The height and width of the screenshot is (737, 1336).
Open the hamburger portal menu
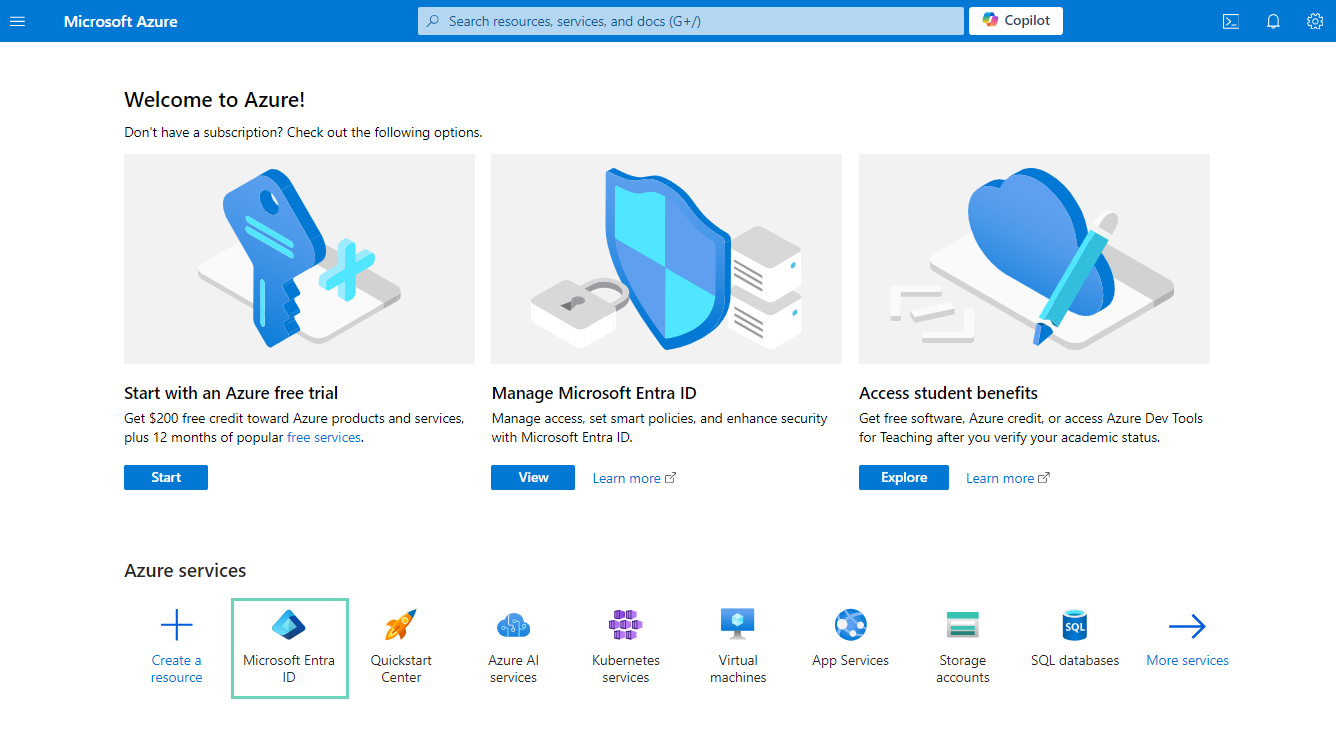(x=17, y=21)
